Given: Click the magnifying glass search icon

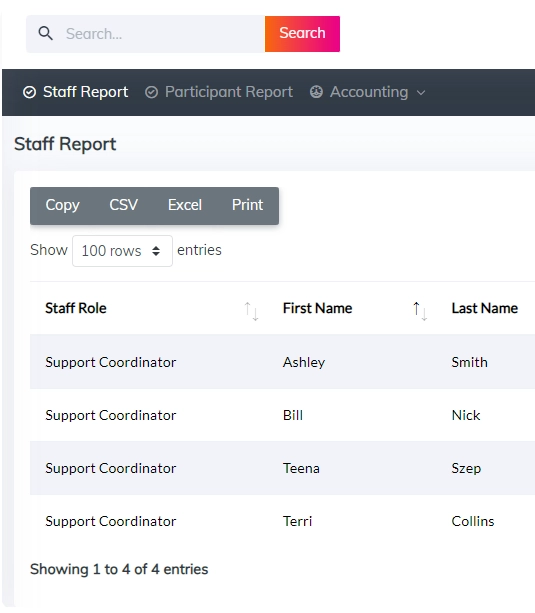Looking at the screenshot, I should [x=45, y=34].
